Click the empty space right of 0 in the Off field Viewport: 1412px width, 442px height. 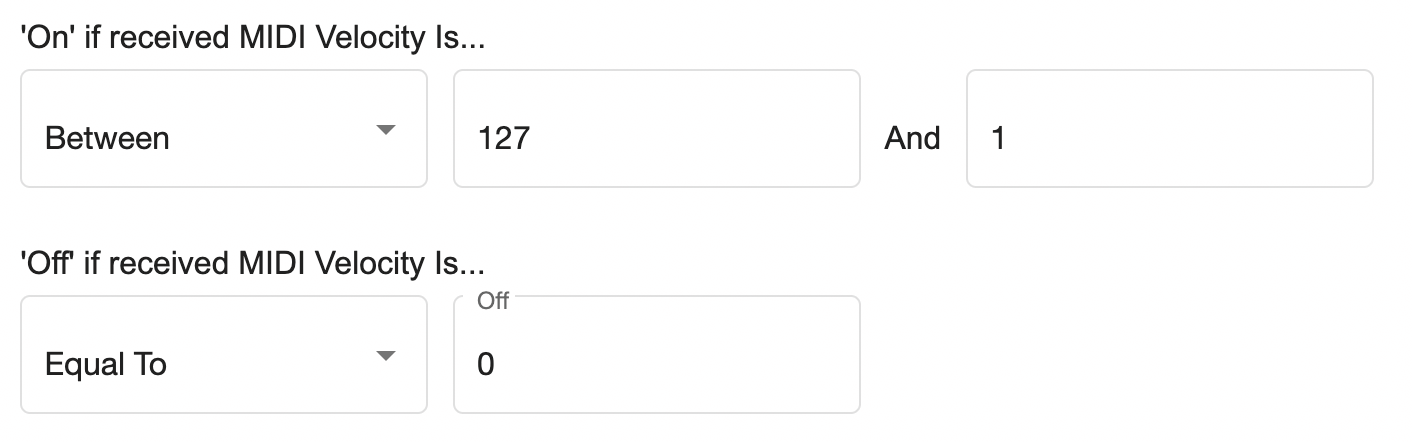click(680, 364)
